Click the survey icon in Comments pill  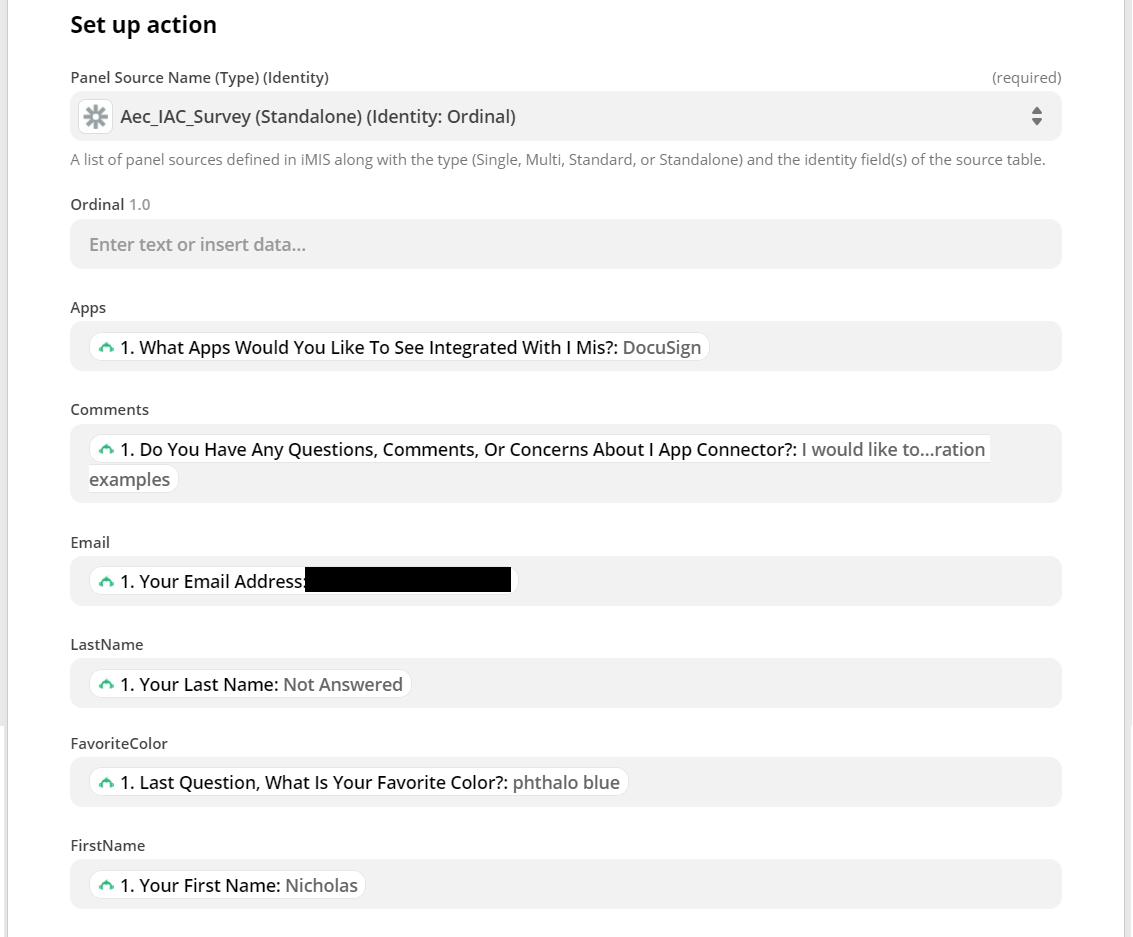[106, 450]
